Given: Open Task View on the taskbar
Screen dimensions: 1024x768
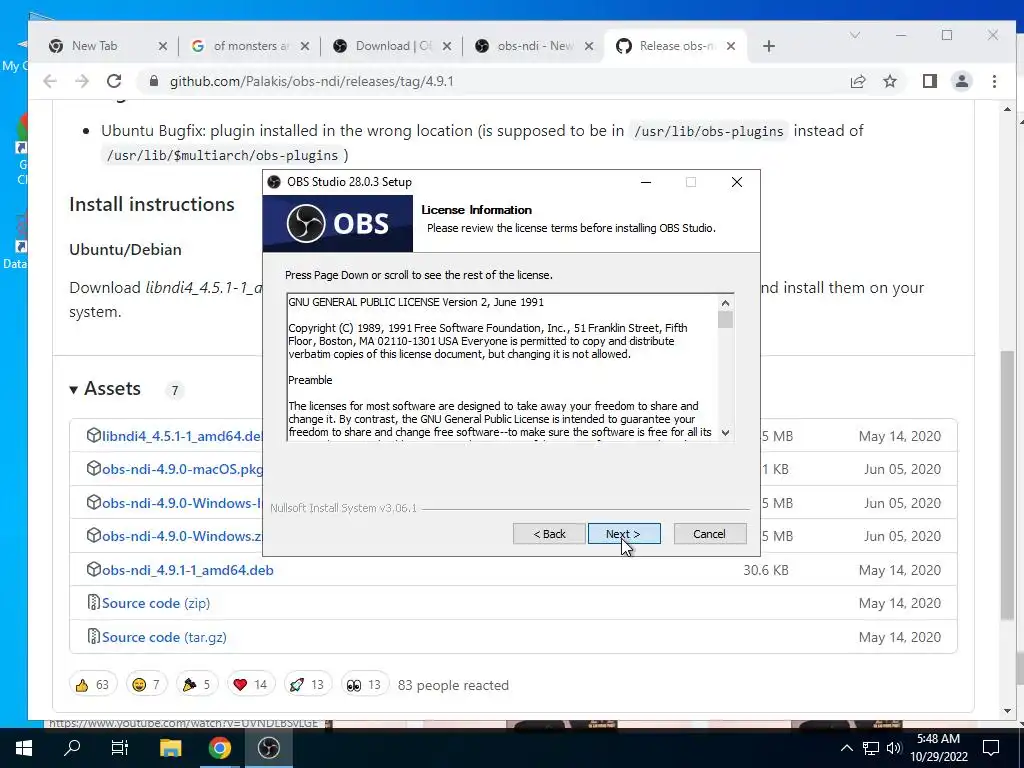Looking at the screenshot, I should [120, 748].
